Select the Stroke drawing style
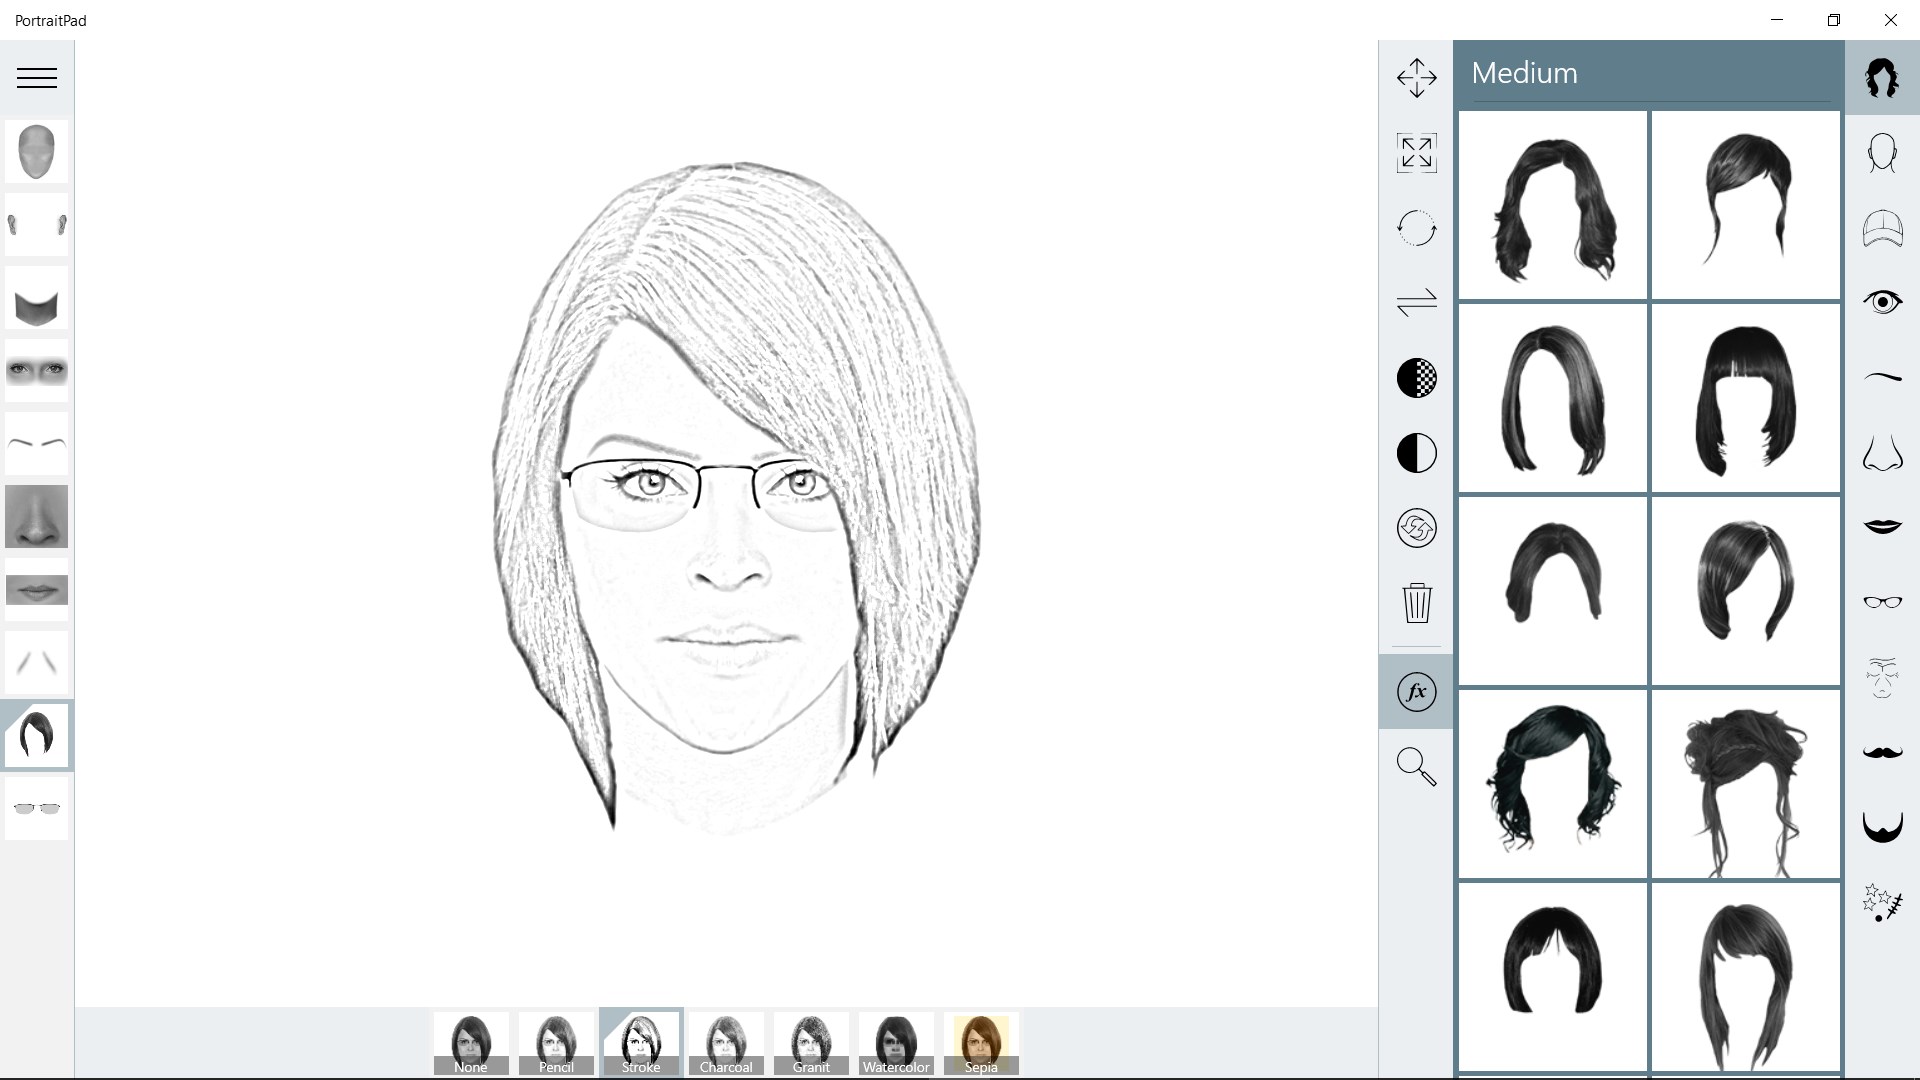 641,1042
